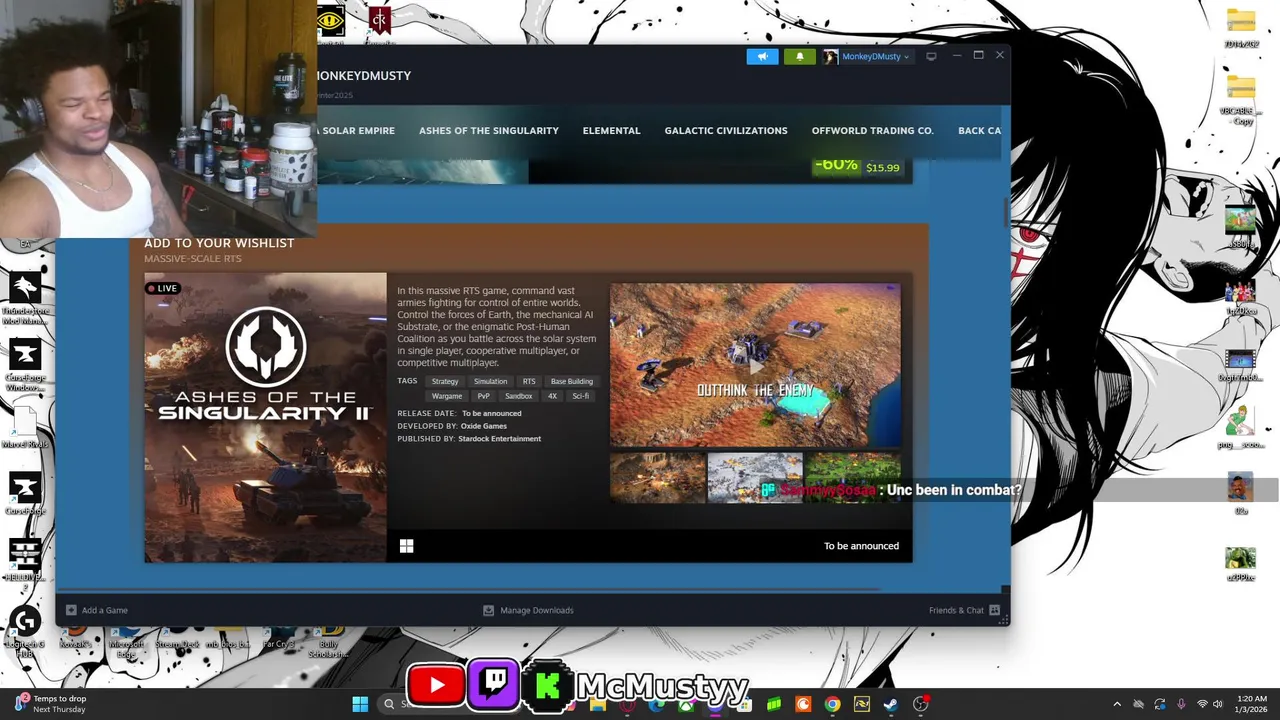Open the 1:20 AM clock and date
1280x720 pixels.
tap(1252, 704)
